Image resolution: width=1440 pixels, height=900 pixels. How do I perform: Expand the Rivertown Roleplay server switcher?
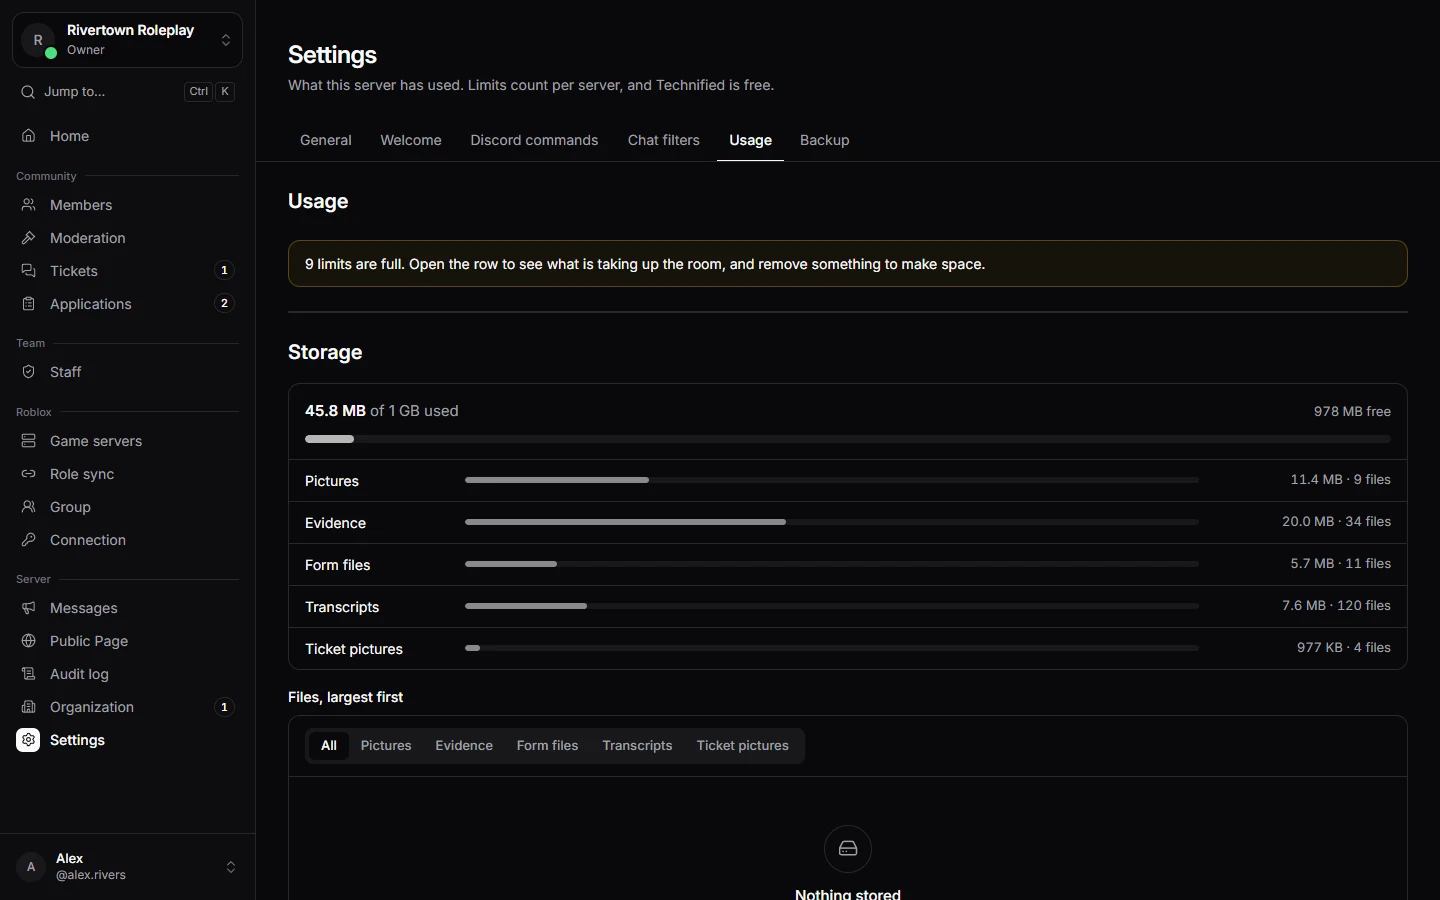(x=127, y=40)
